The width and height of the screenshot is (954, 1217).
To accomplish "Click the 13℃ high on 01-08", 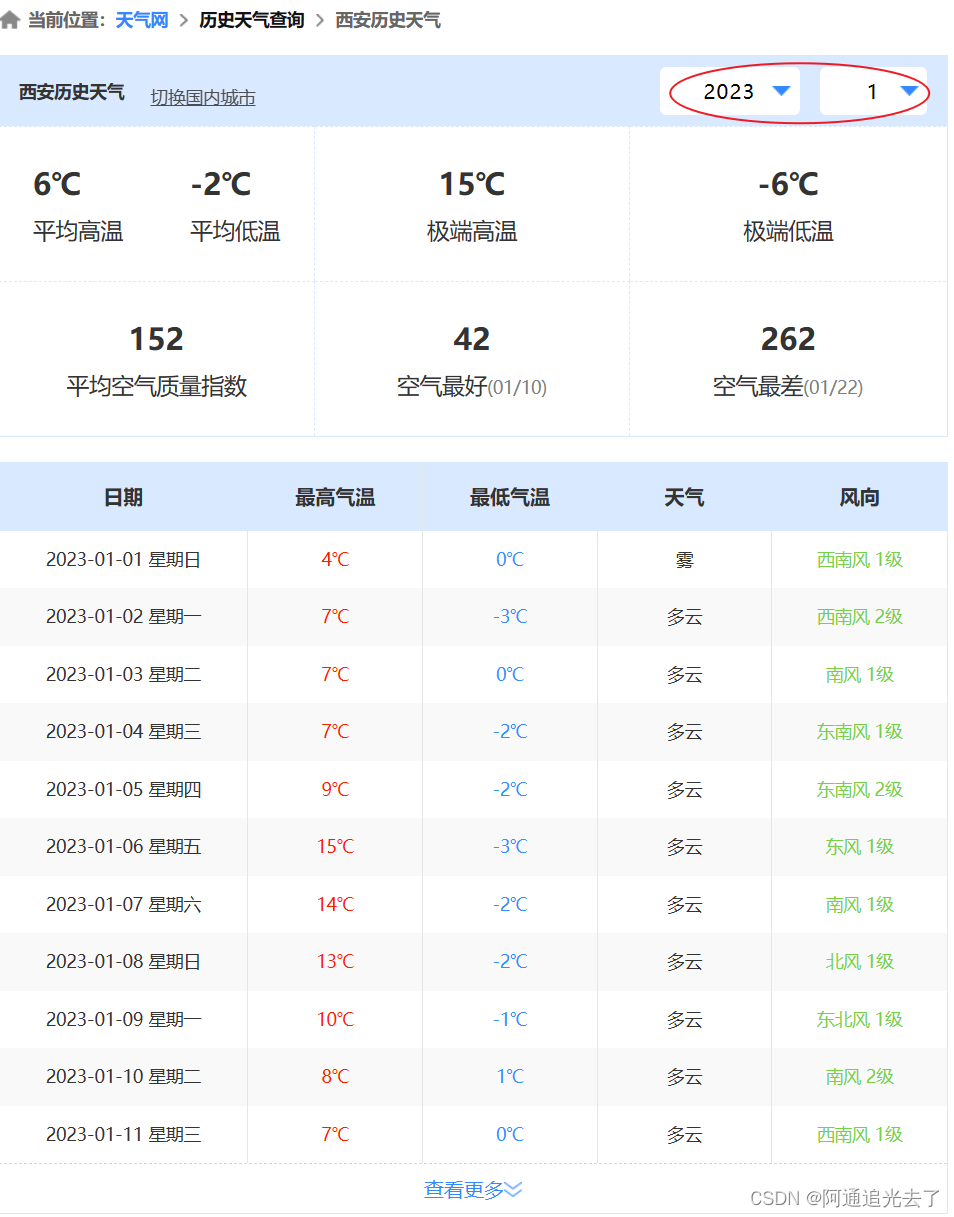I will 335,962.
